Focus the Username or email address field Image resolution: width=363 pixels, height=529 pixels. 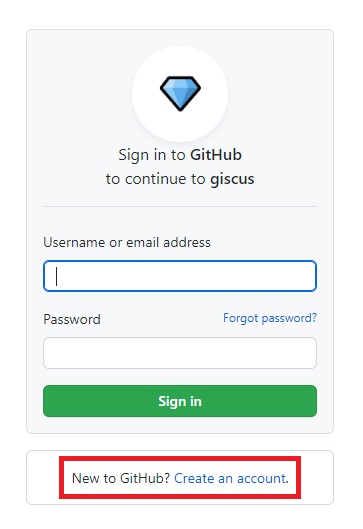(x=180, y=276)
